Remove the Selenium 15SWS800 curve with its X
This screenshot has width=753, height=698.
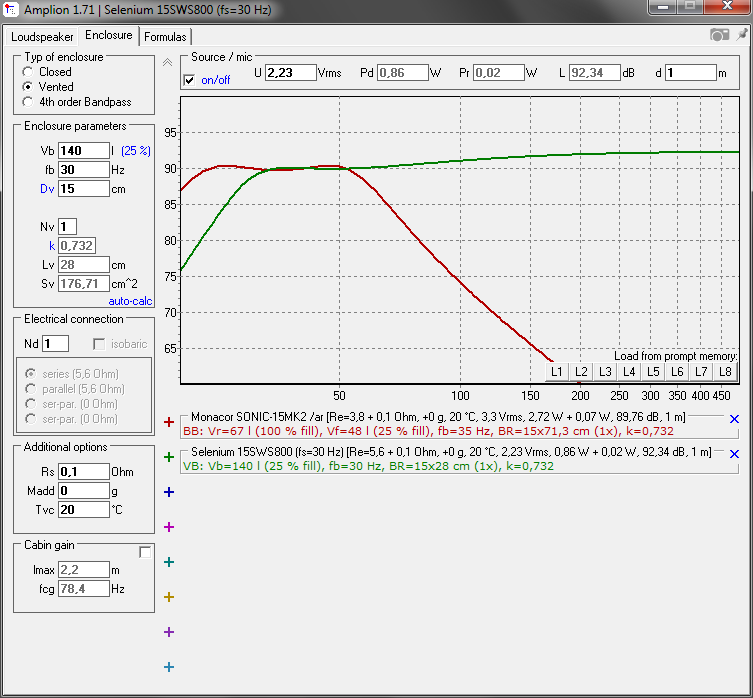pos(734,454)
